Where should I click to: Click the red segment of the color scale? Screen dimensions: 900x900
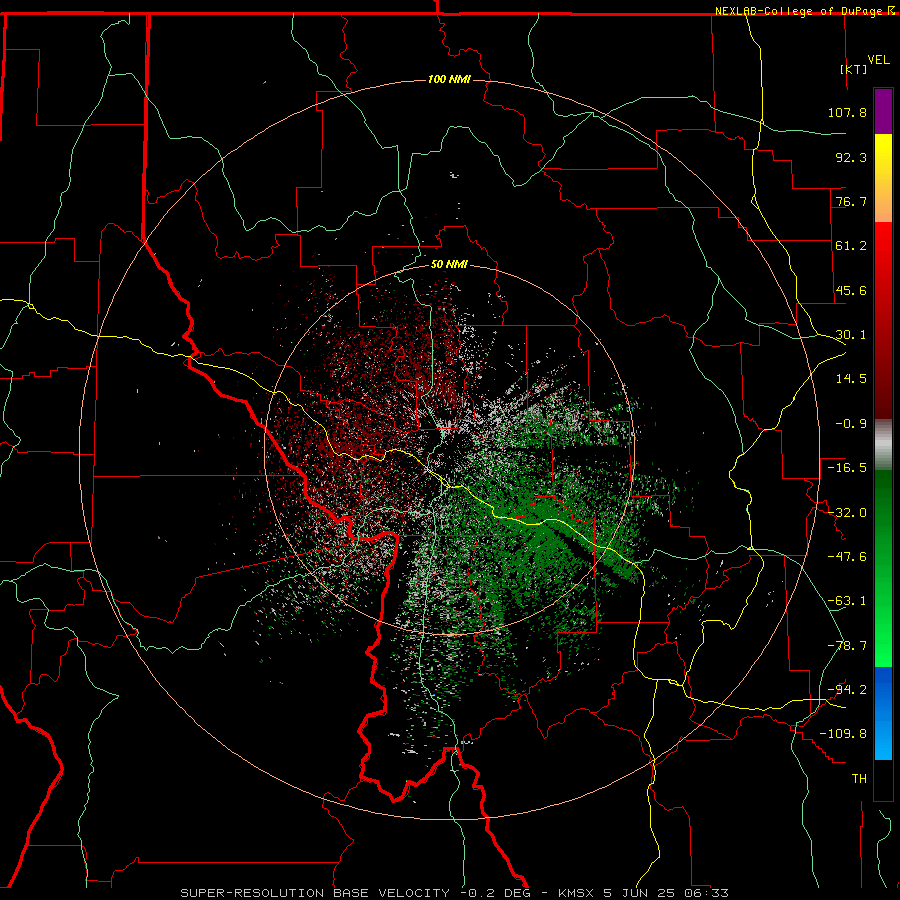(883, 320)
